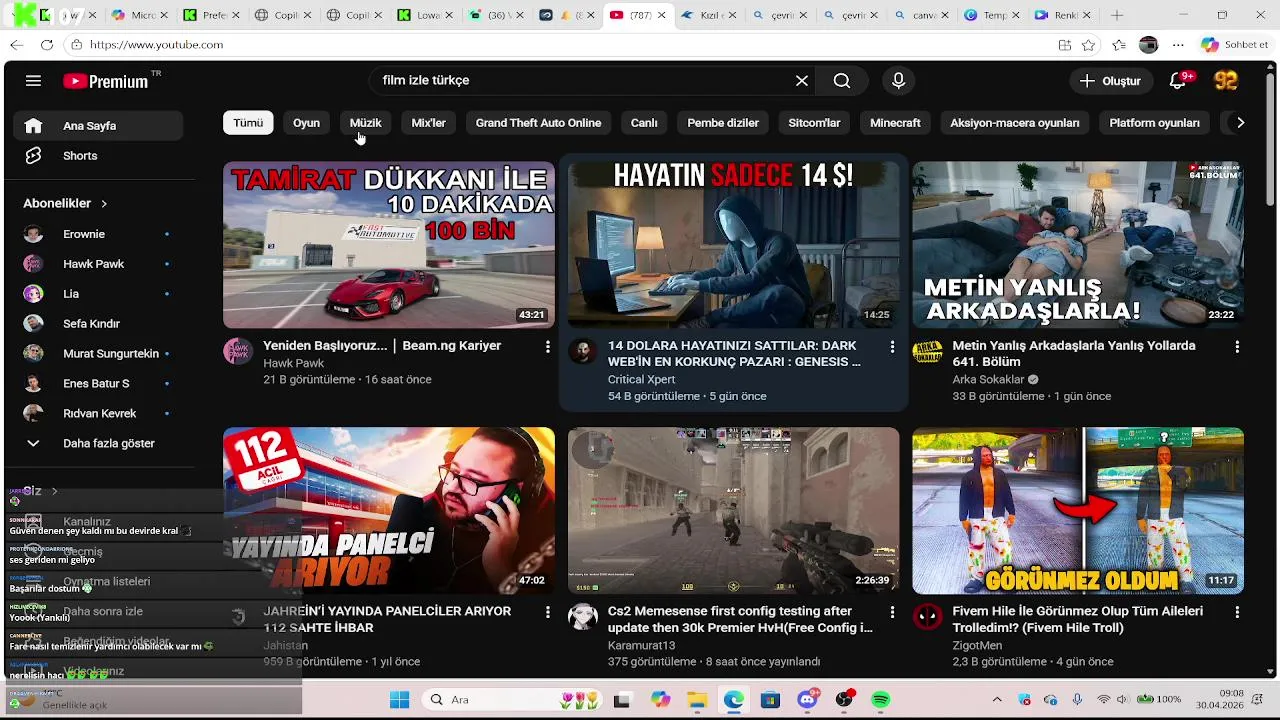
Task: Start voice search with the microphone
Action: 898,81
